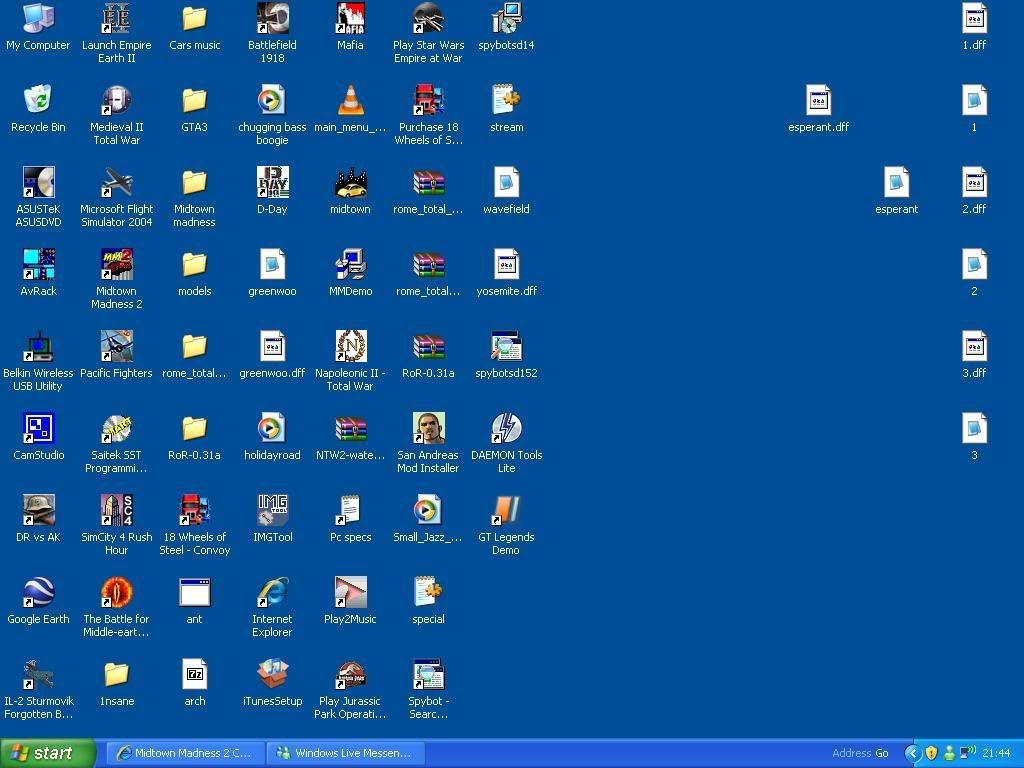The width and height of the screenshot is (1024, 768).
Task: Select the Cars music folder
Action: (x=194, y=19)
